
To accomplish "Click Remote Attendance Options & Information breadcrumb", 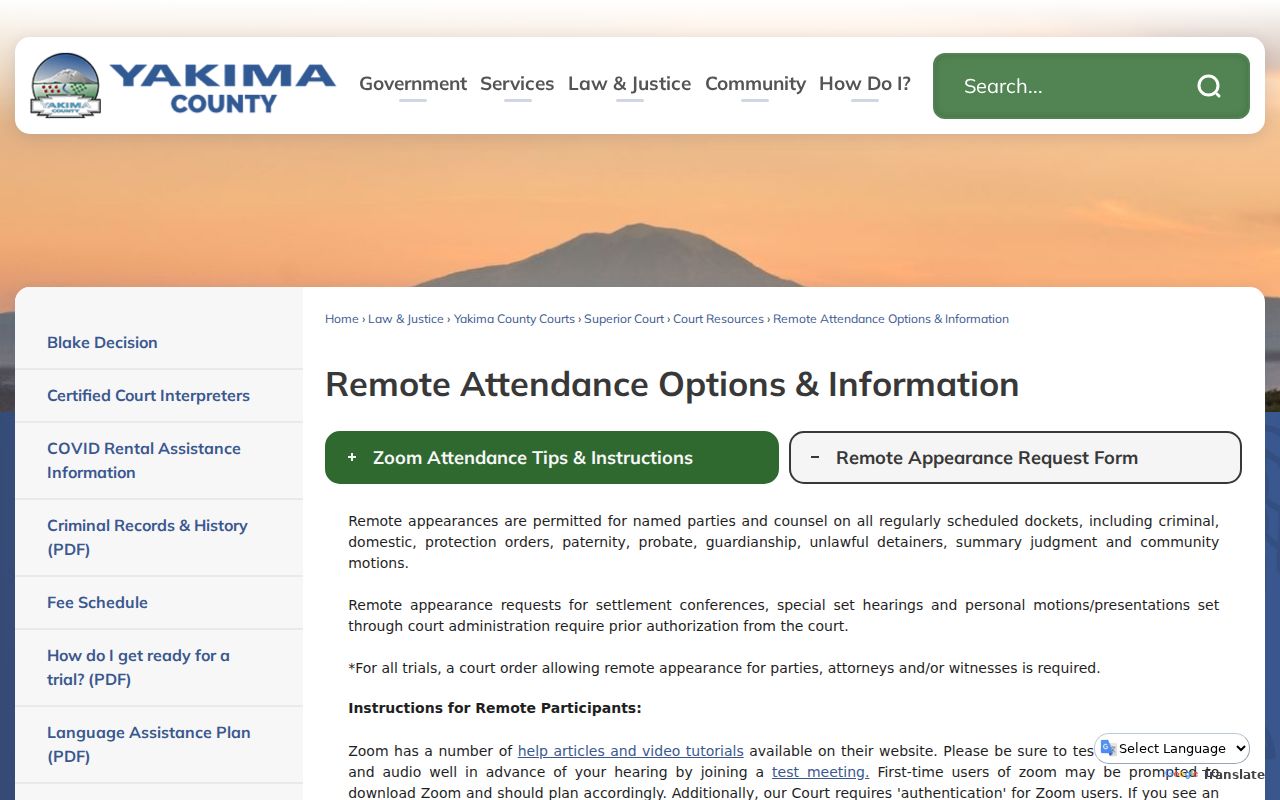I will click(x=891, y=319).
